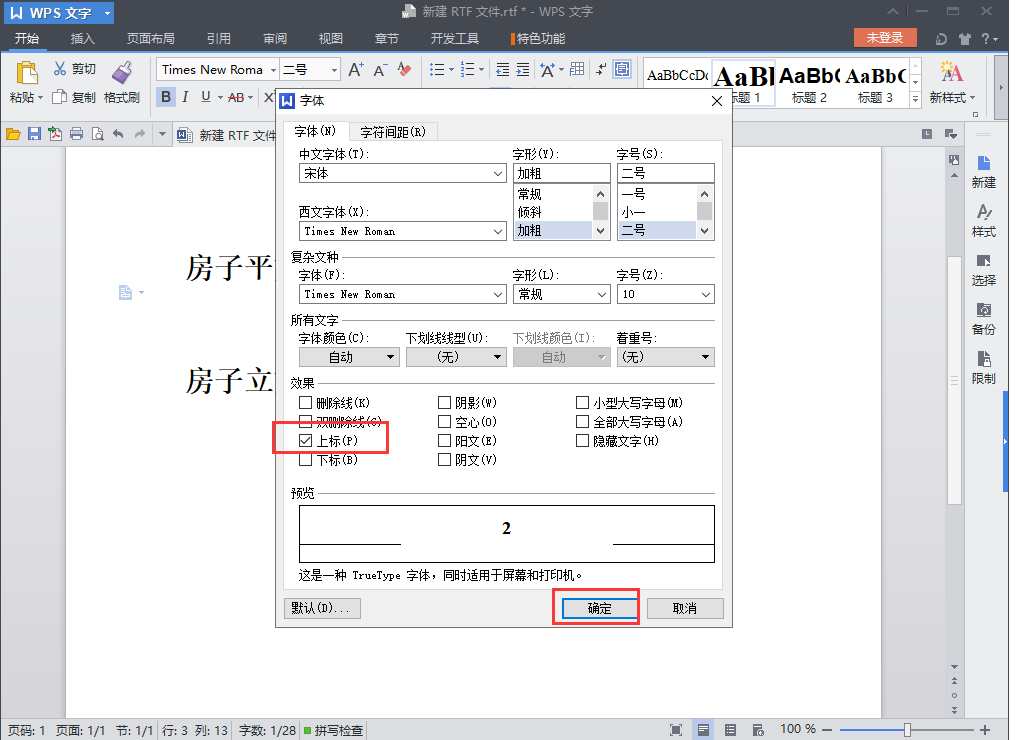
Task: Enable the 全部大写字母 checkbox
Action: click(x=583, y=422)
